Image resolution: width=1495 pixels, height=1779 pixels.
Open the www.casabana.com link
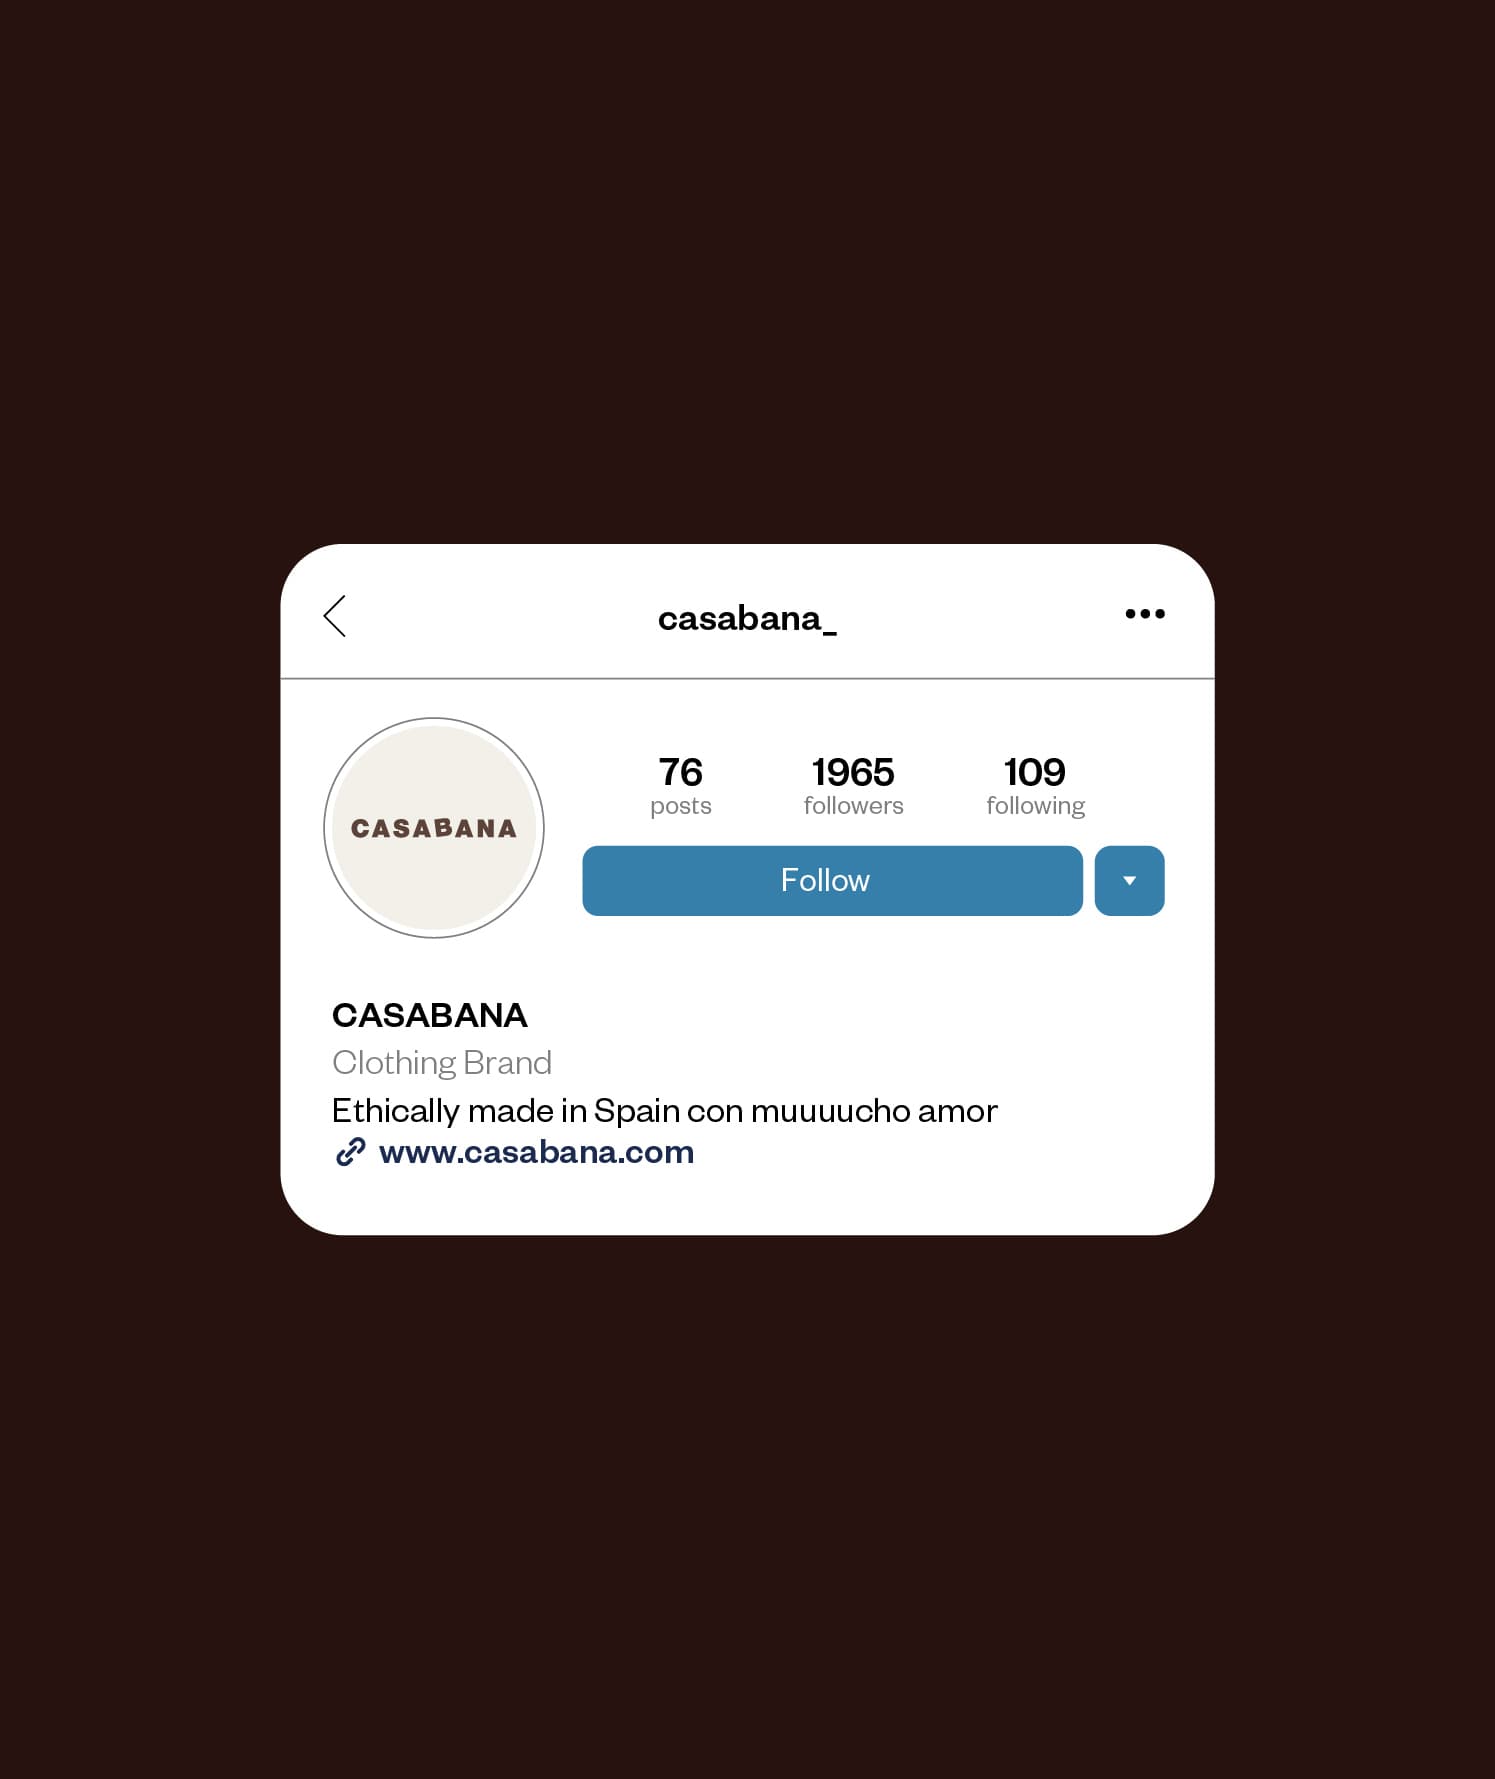click(536, 1152)
